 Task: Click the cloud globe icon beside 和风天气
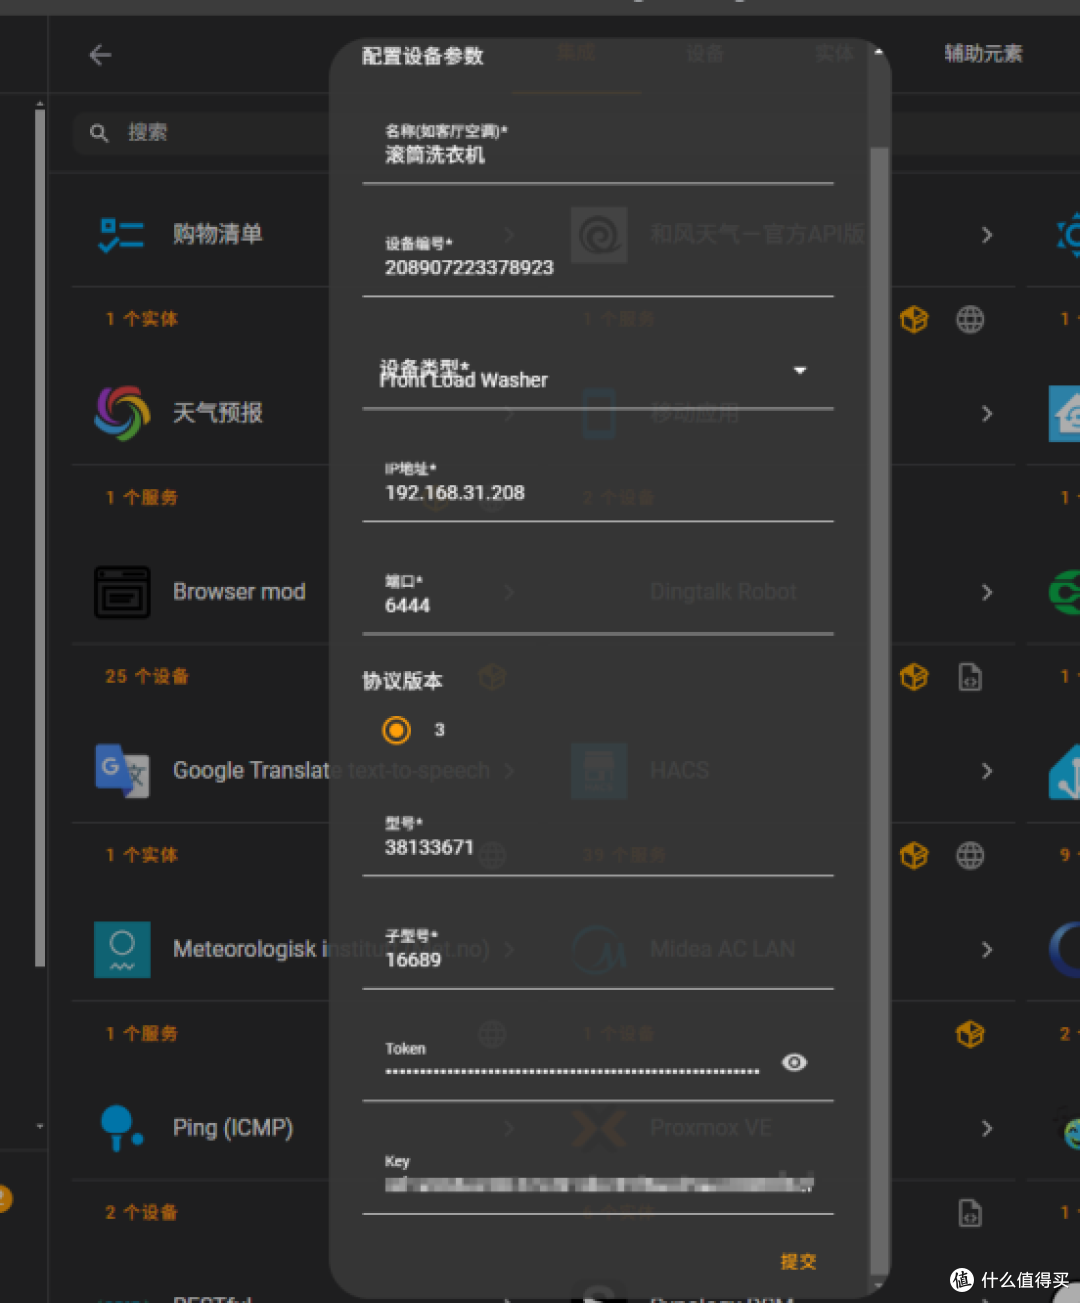(x=970, y=319)
